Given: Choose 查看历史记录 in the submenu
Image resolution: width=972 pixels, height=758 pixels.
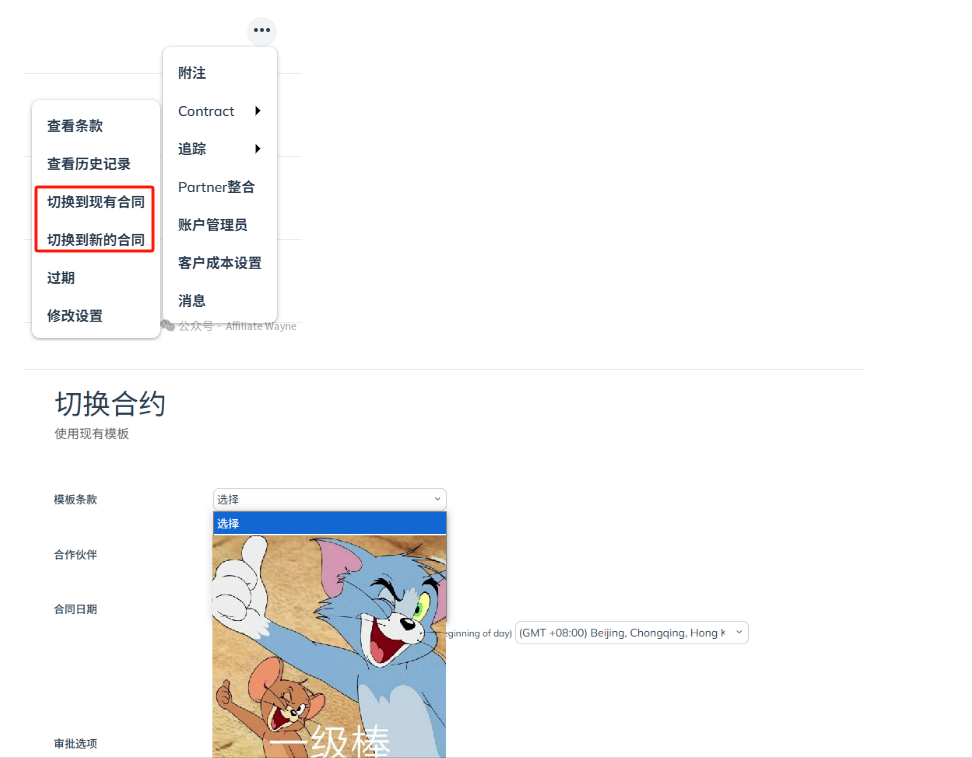Looking at the screenshot, I should (89, 164).
